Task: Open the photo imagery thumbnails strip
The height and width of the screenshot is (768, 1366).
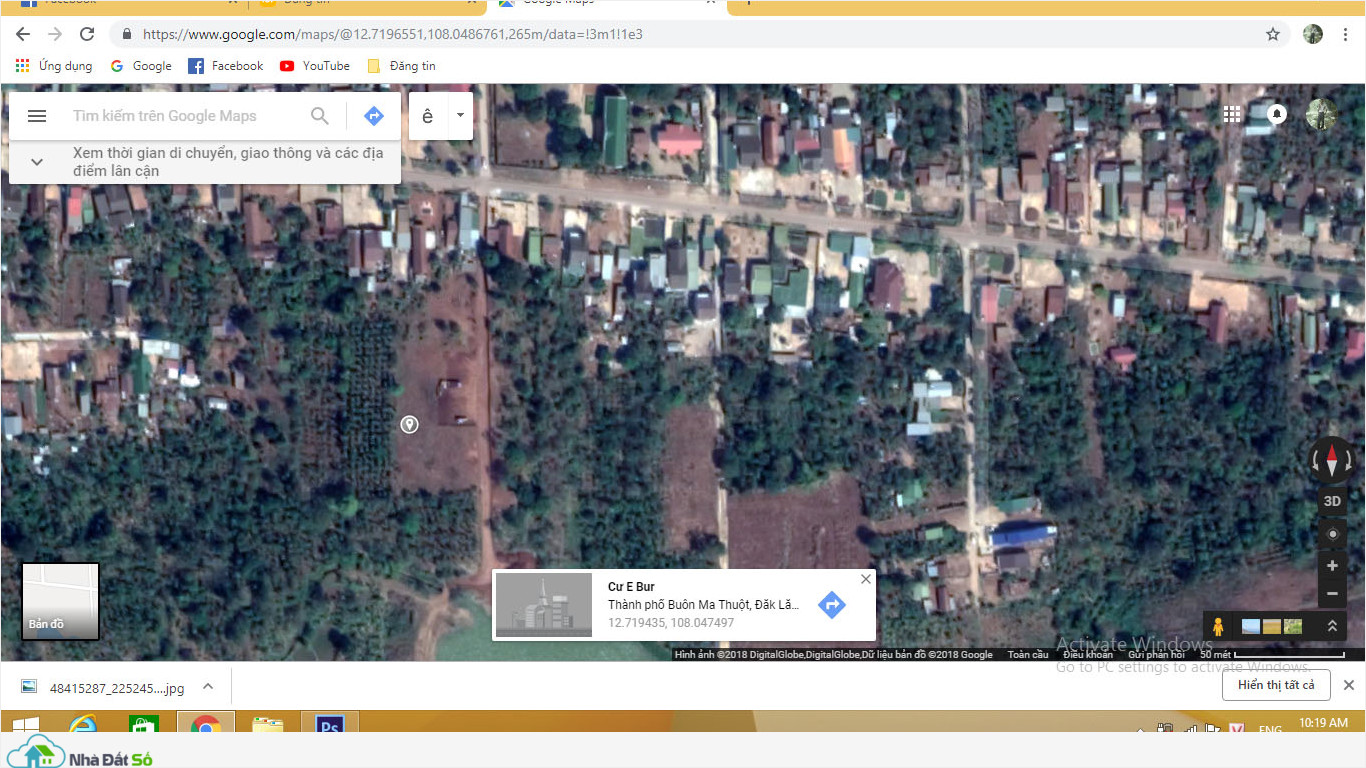Action: point(1272,627)
